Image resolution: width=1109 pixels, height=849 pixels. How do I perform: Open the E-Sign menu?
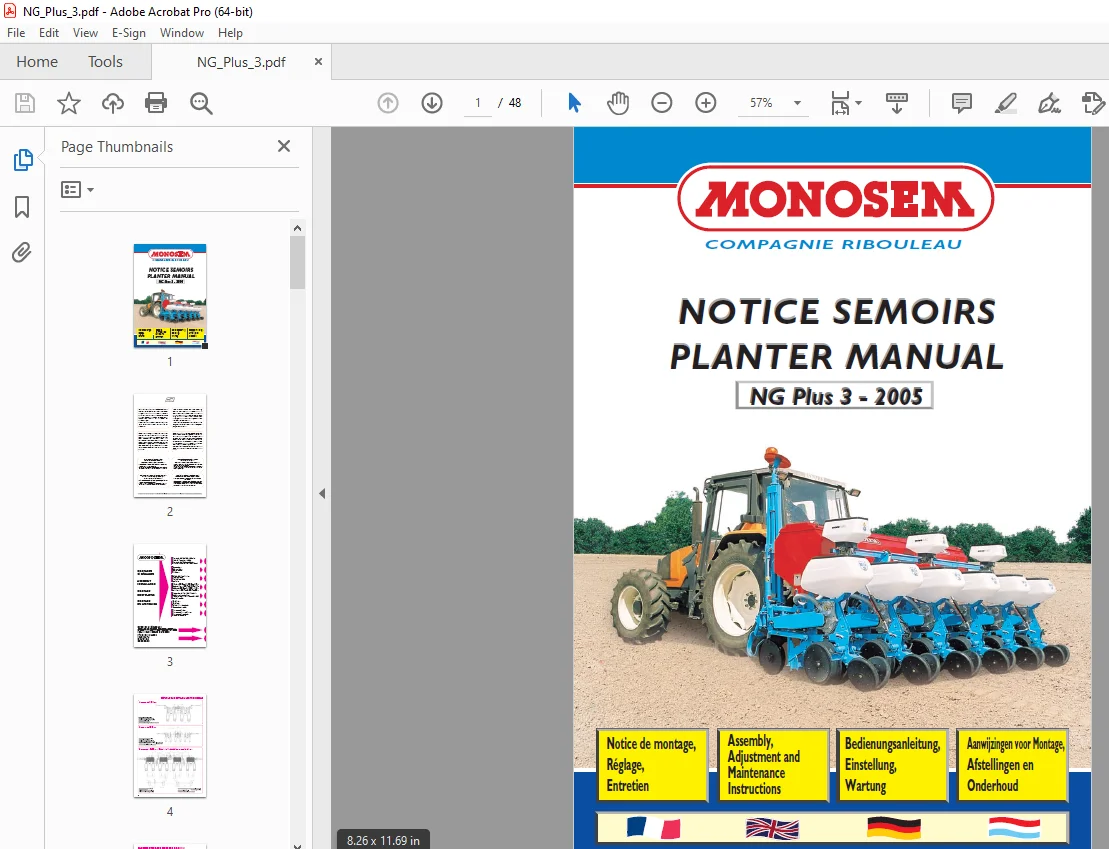129,33
